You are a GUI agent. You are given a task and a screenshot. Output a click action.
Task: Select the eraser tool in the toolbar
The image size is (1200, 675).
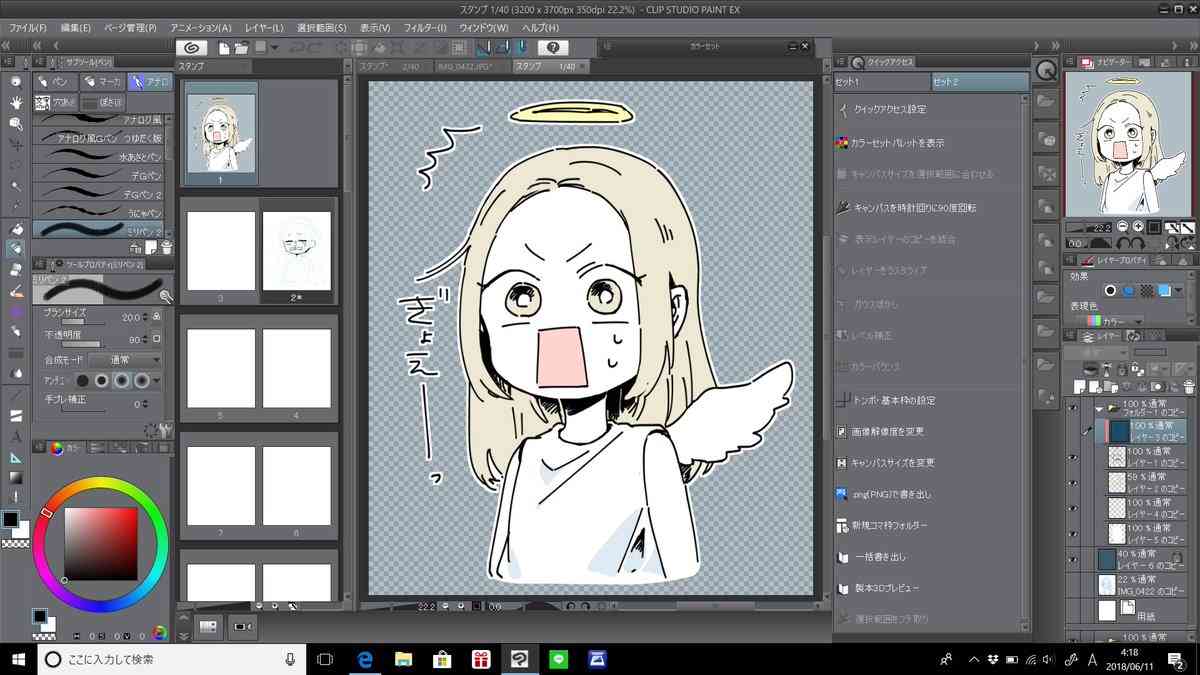[x=16, y=269]
